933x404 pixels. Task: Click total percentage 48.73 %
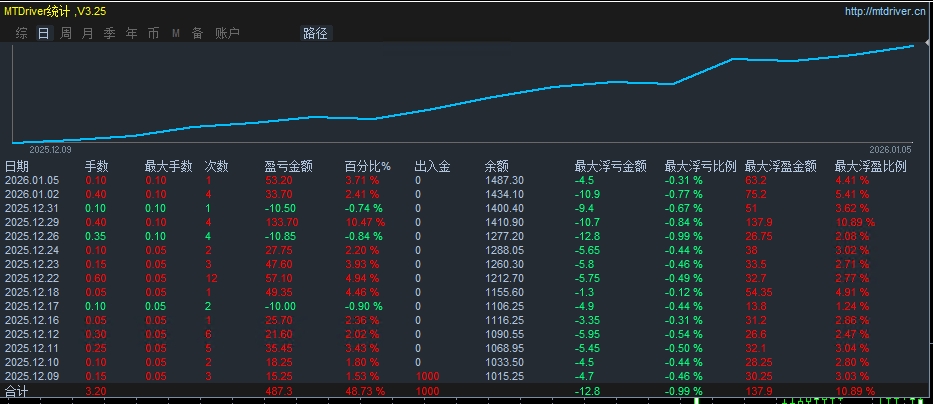(x=365, y=391)
